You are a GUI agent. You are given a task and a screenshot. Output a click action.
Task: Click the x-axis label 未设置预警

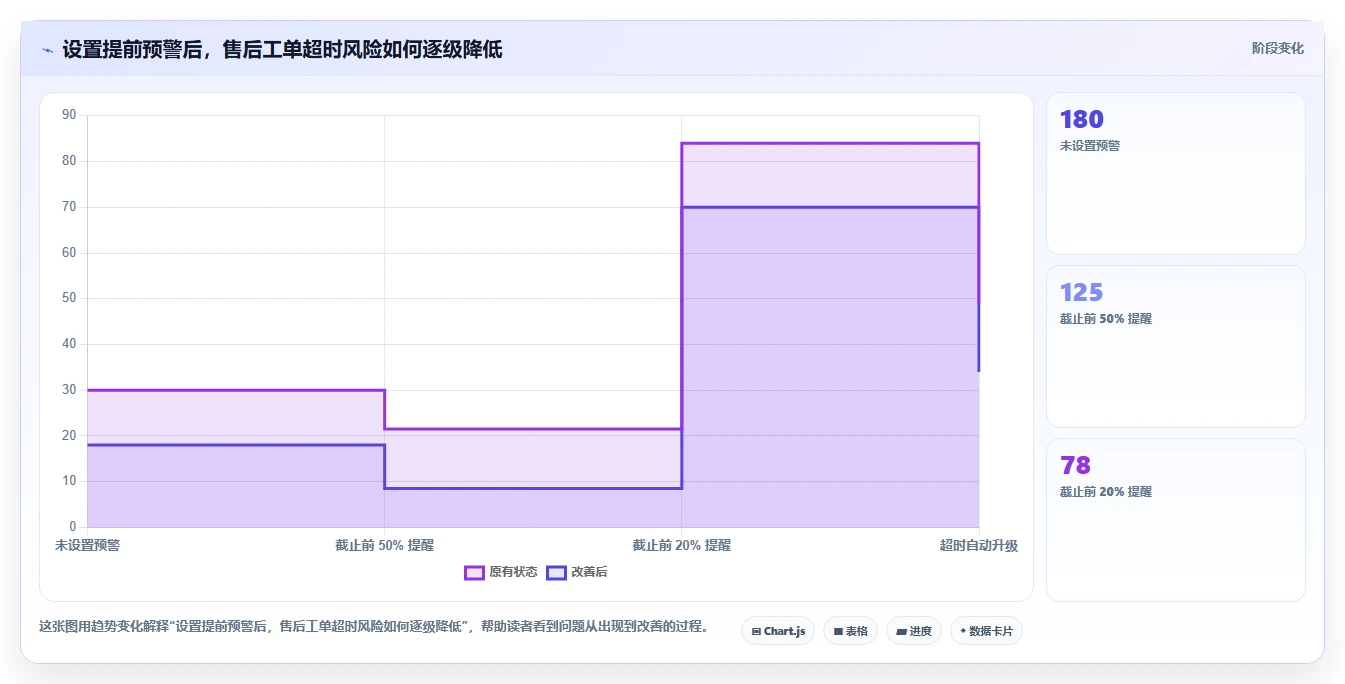(x=87, y=545)
